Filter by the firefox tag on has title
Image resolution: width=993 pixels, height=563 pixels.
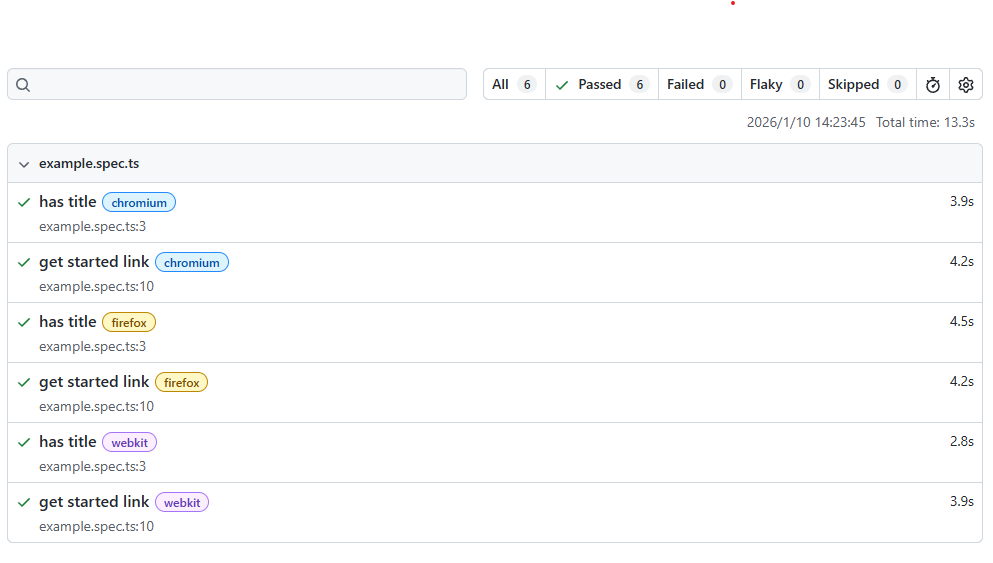pos(129,323)
